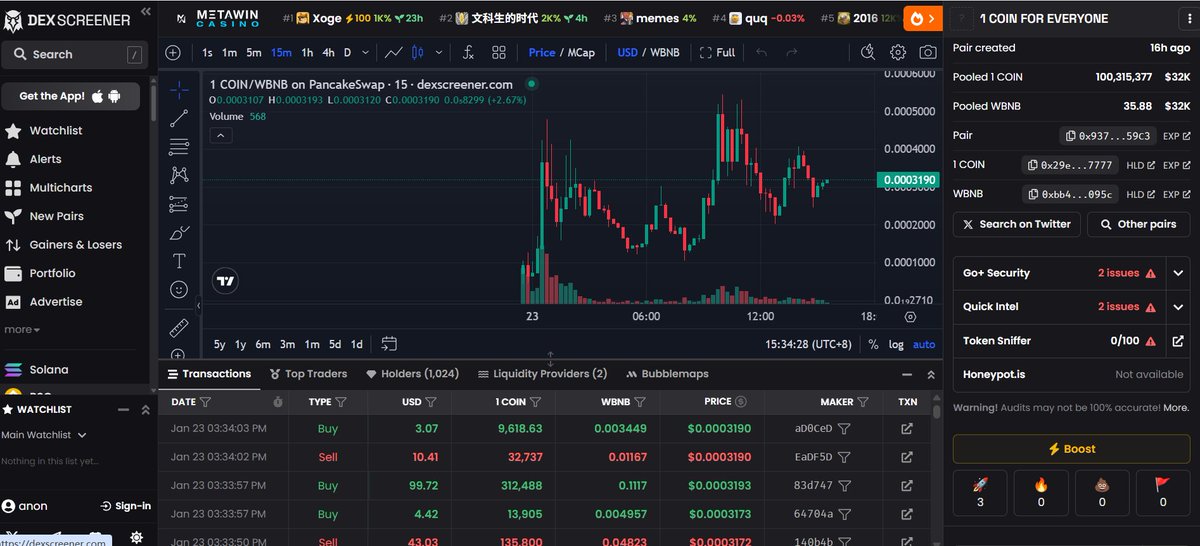Take a chart snapshot with camera icon
Image resolution: width=1200 pixels, height=546 pixels.
pyautogui.click(x=928, y=53)
